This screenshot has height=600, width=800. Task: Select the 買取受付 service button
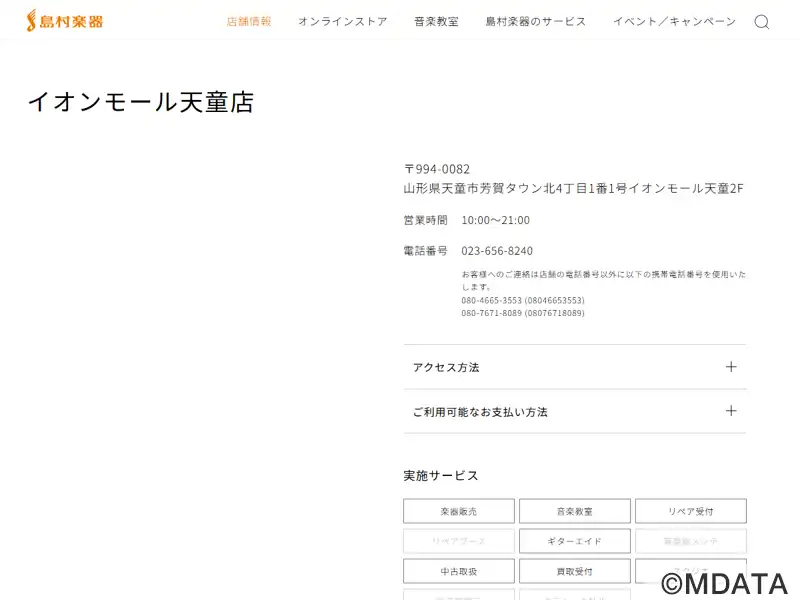[x=574, y=571]
